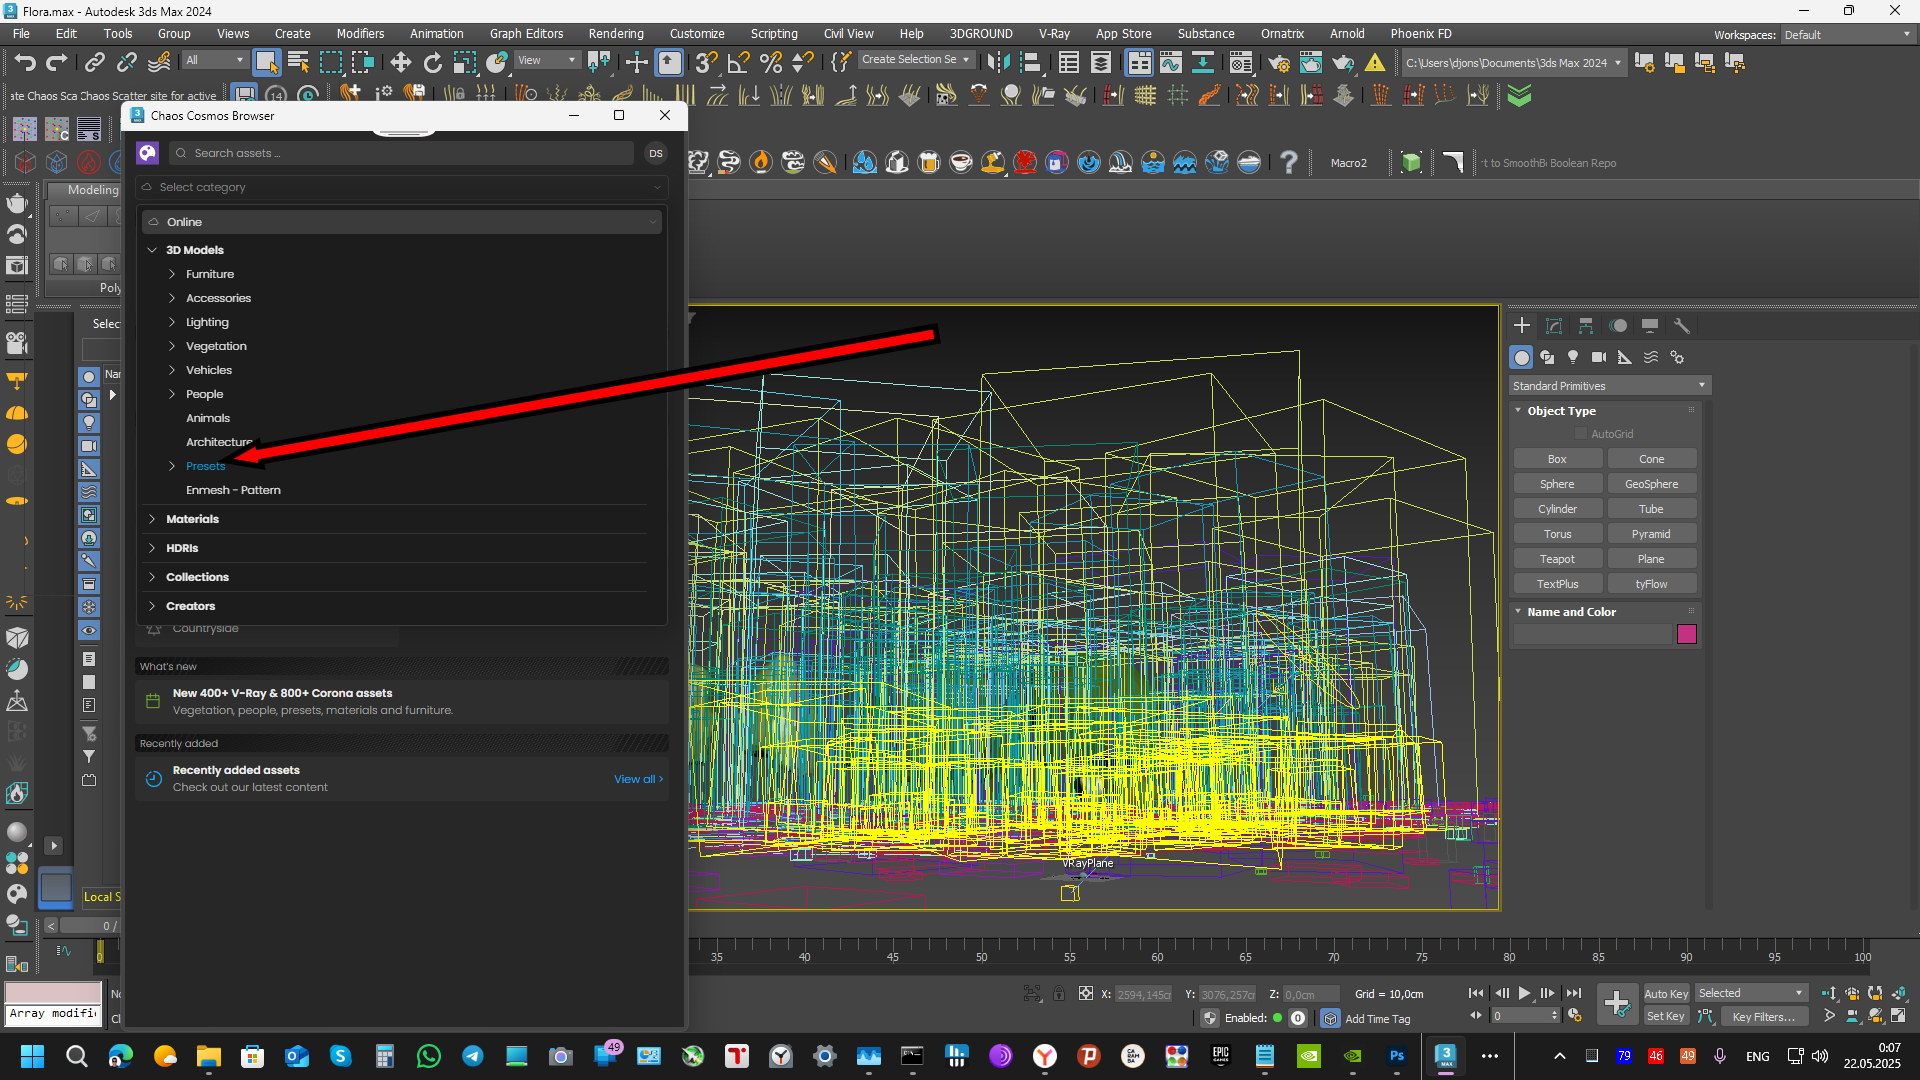
Task: Open the V-Ray menu
Action: (x=1054, y=34)
